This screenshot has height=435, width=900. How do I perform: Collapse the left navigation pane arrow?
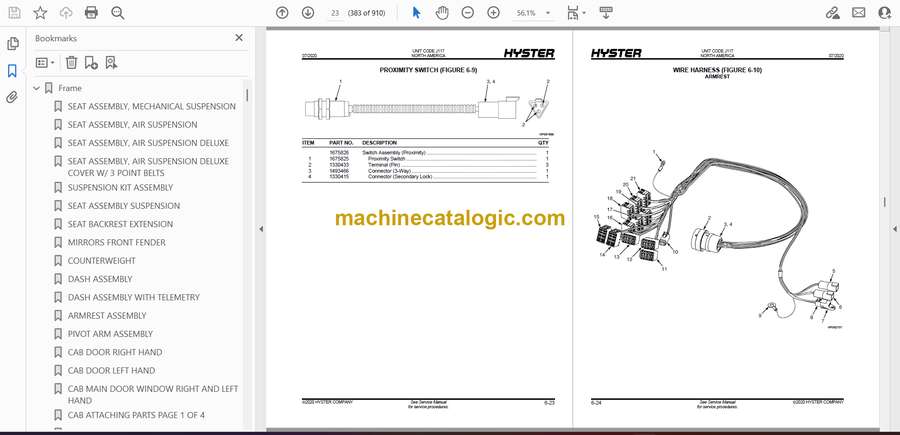(x=261, y=229)
